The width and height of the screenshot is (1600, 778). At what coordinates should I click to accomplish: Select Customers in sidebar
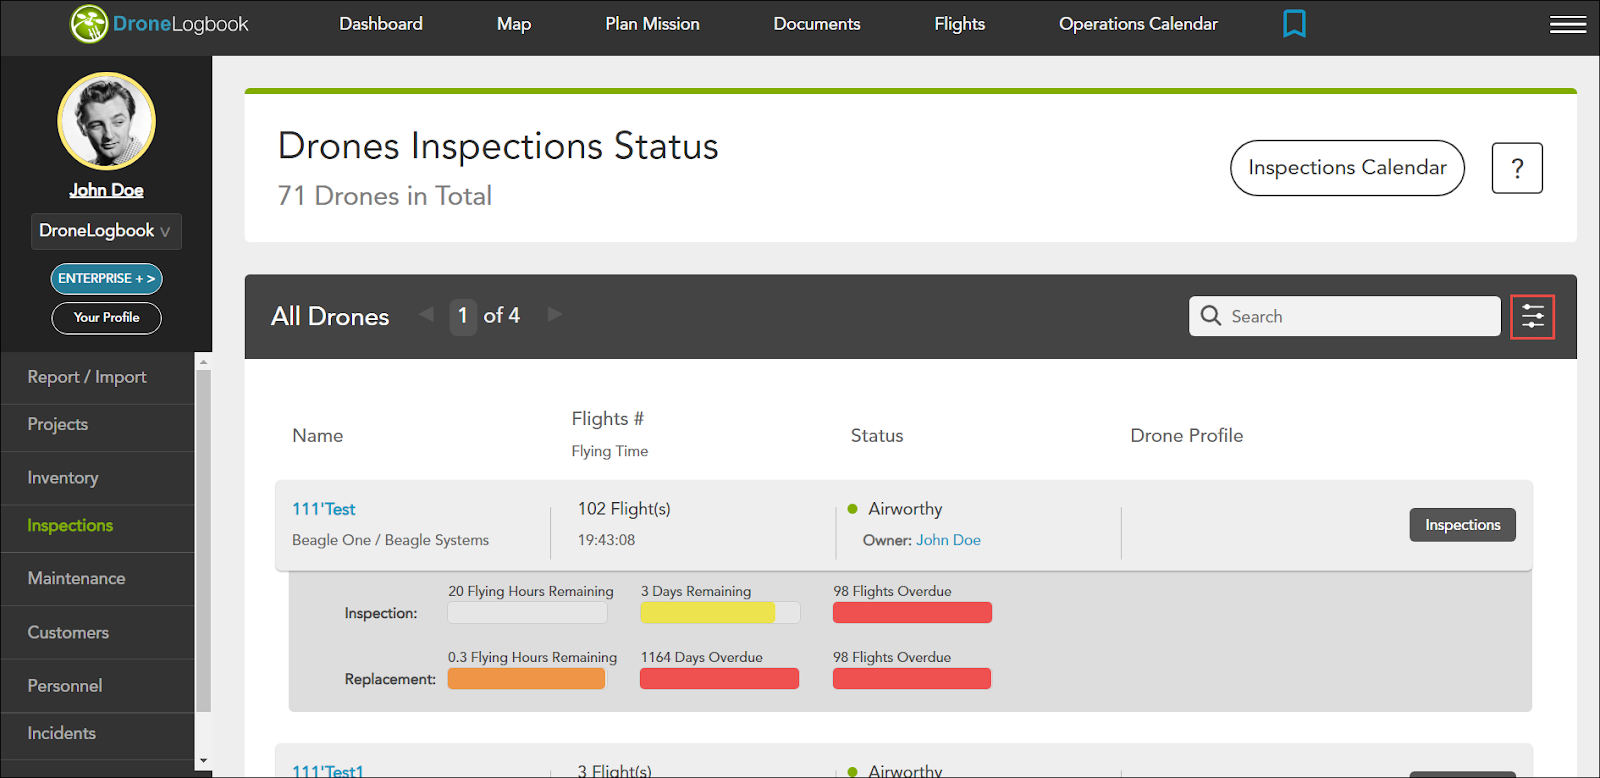68,632
